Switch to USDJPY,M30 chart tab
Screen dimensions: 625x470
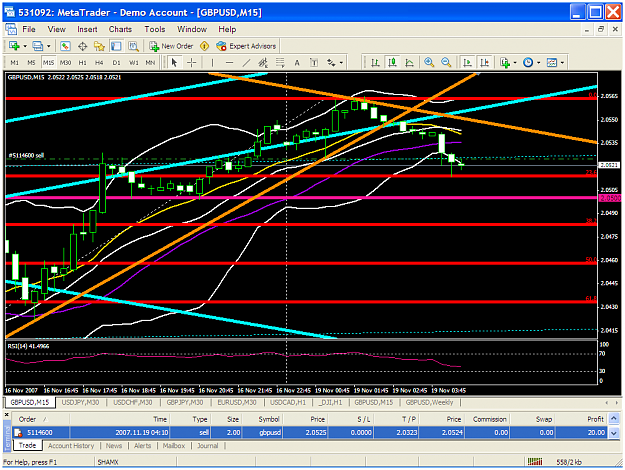[80, 402]
